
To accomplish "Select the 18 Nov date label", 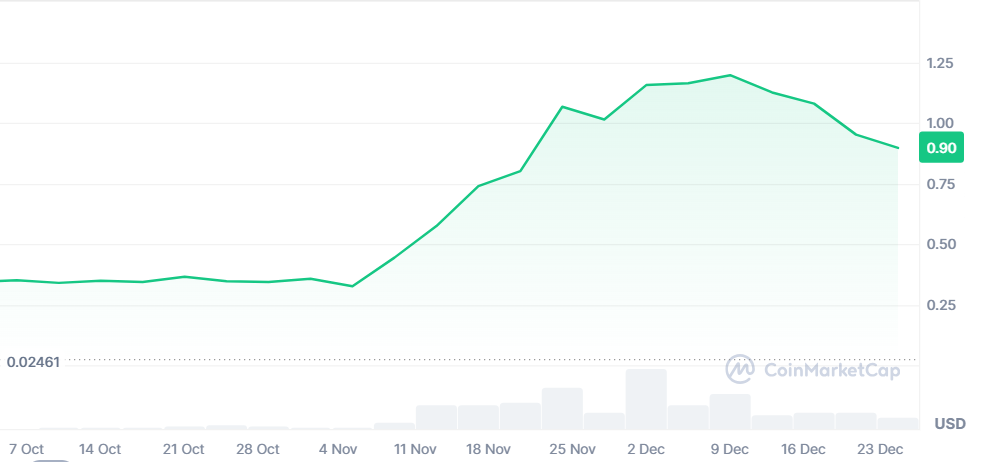I will click(488, 449).
